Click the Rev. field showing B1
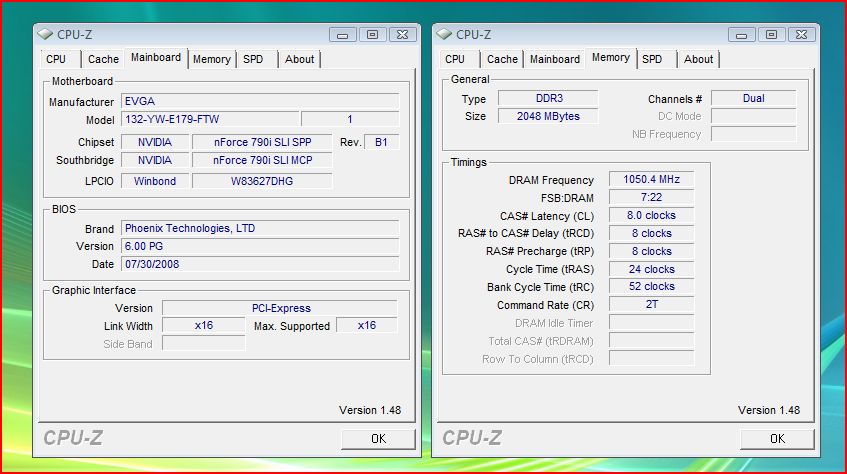This screenshot has width=847, height=474. tap(381, 142)
